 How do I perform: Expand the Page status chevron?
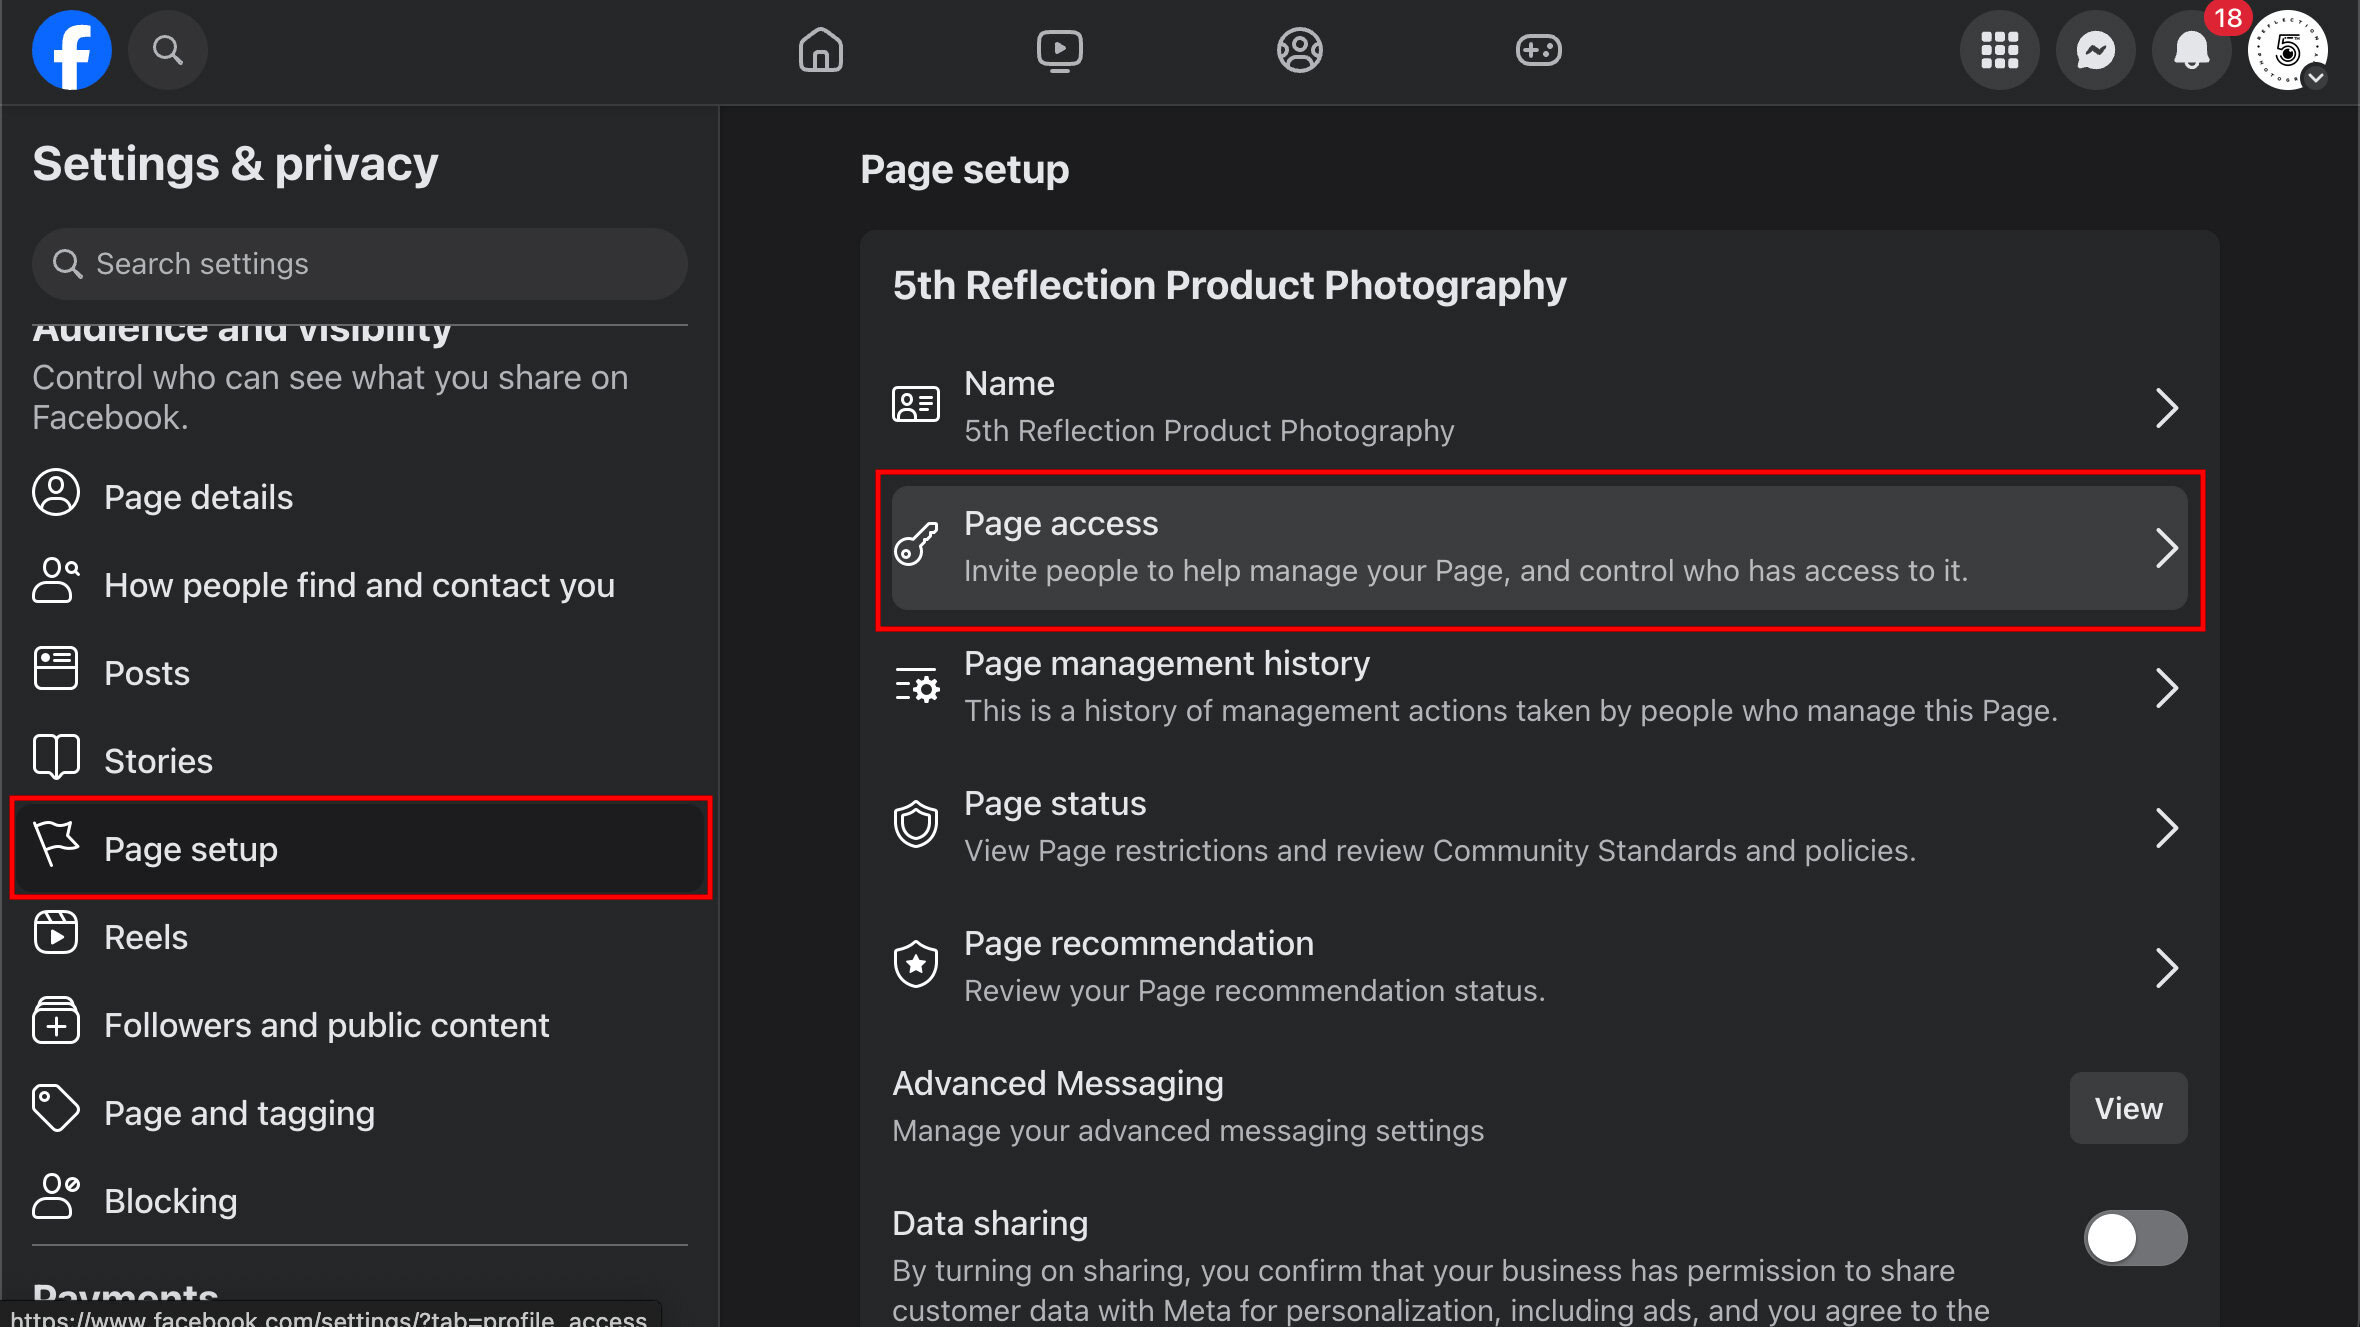[2166, 828]
